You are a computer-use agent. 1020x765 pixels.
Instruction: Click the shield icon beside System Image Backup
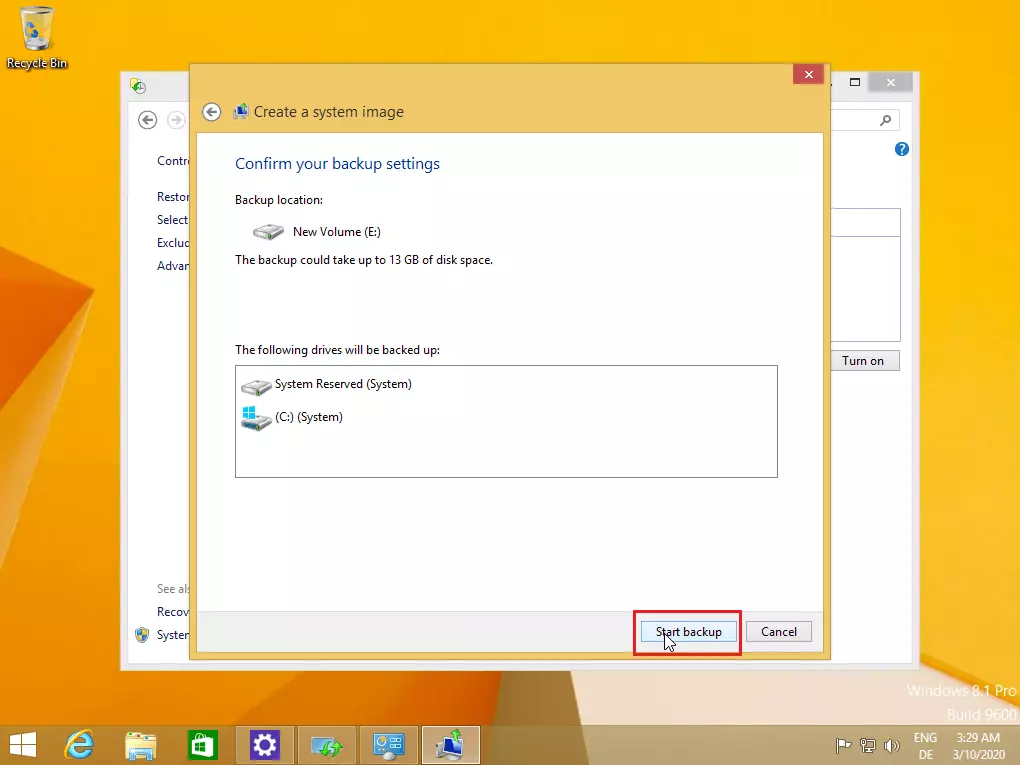[x=142, y=635]
